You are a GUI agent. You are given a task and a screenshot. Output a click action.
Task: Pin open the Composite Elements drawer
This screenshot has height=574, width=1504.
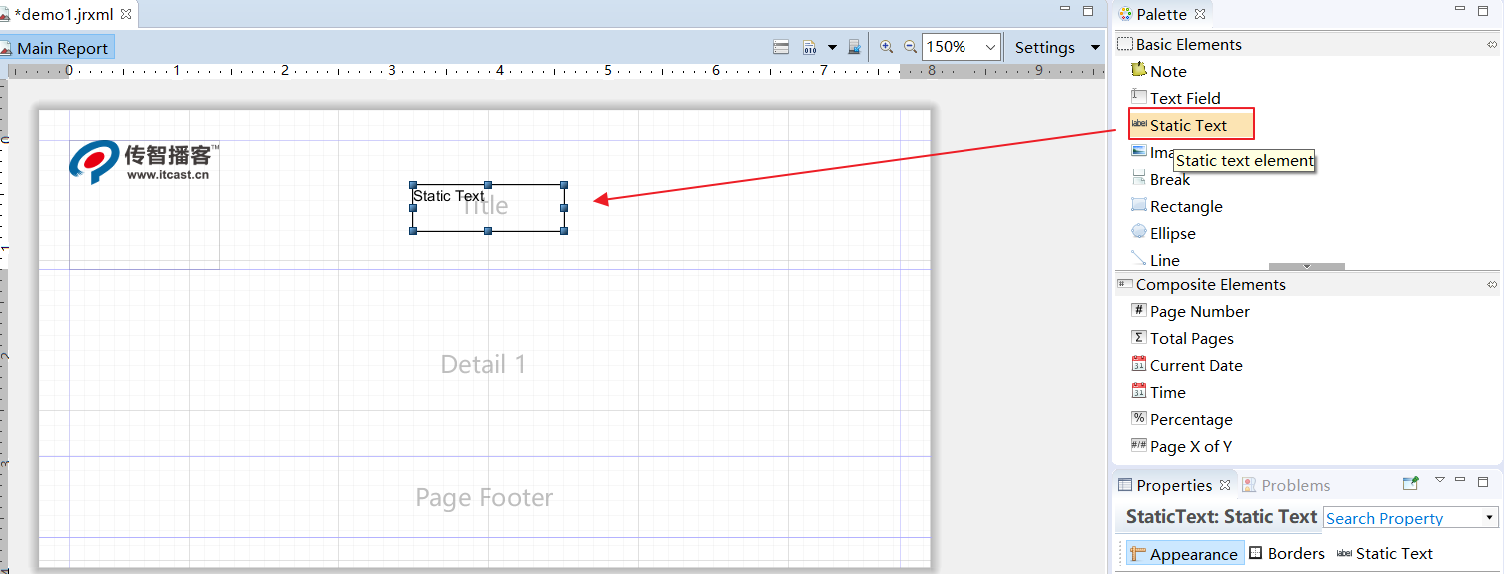pos(1492,284)
